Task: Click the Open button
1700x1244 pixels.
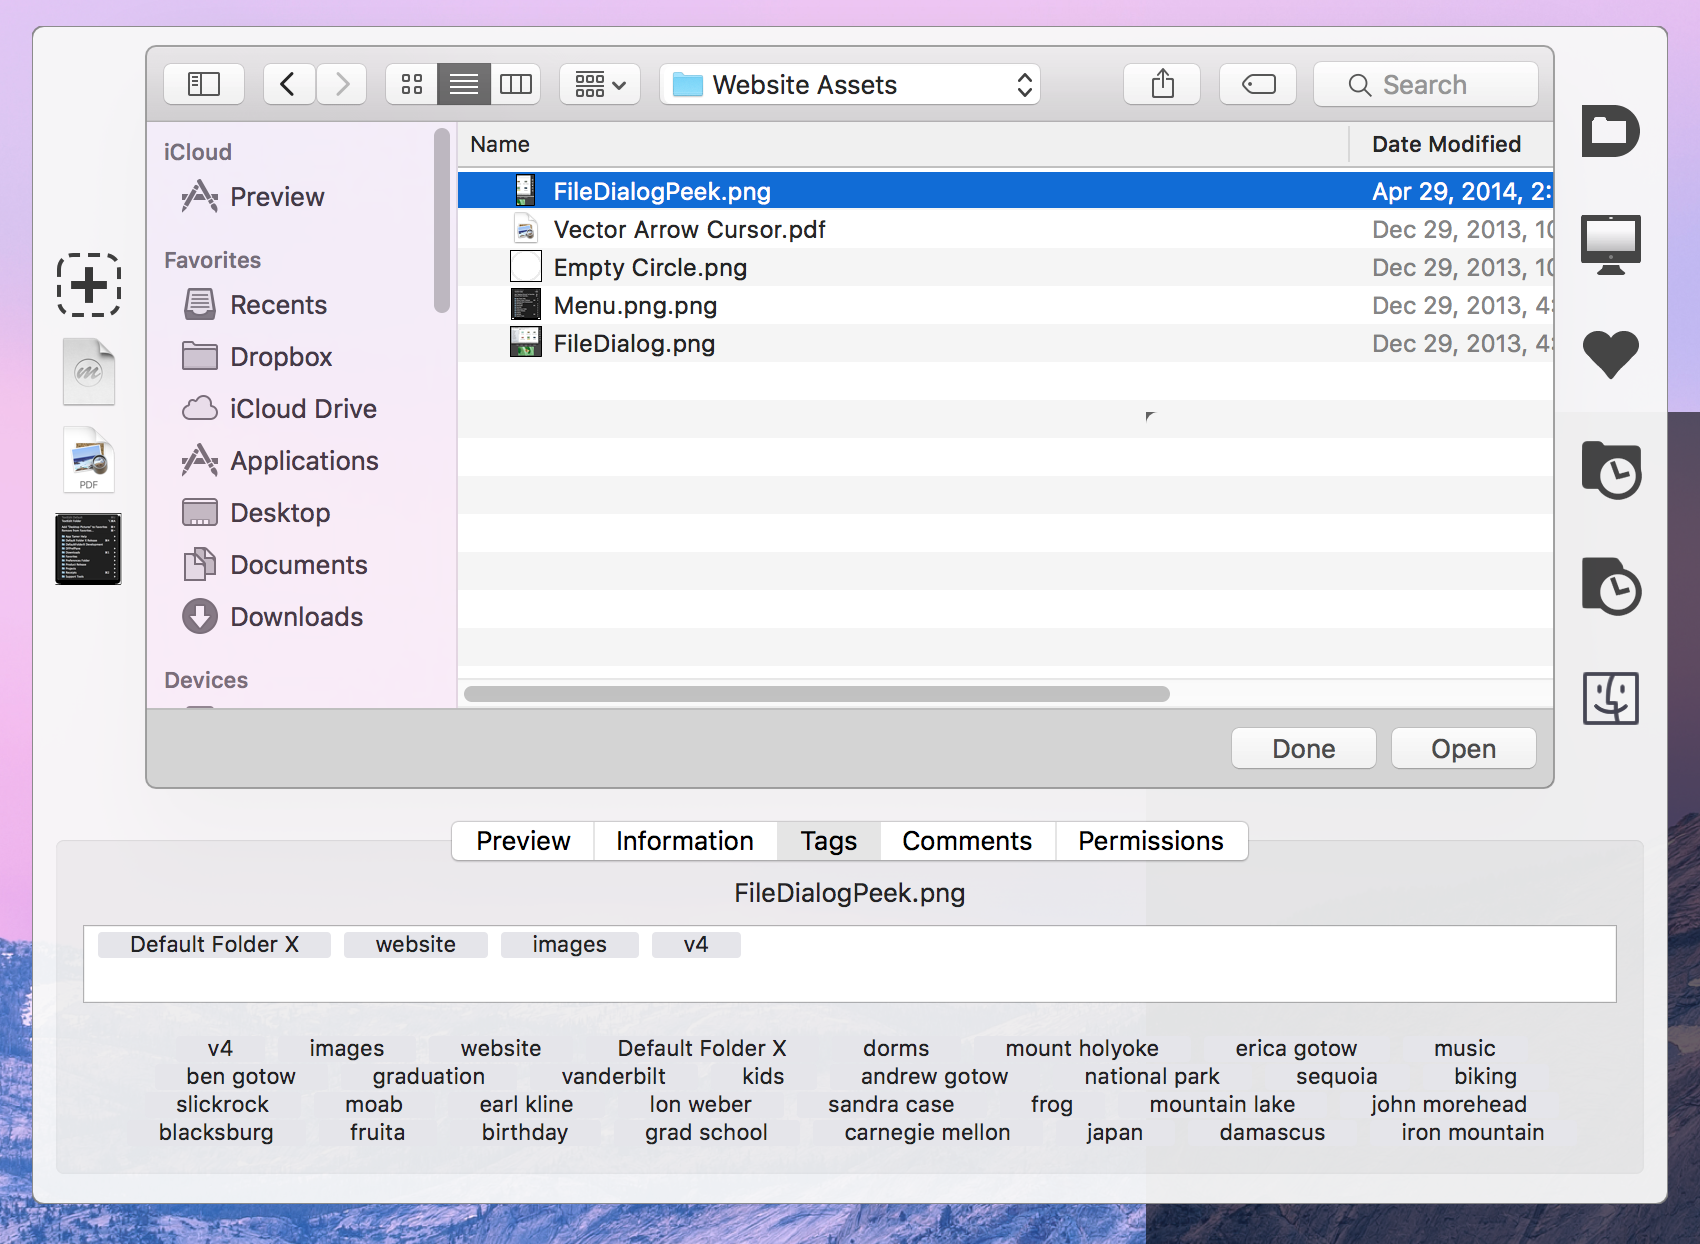Action: tap(1464, 749)
